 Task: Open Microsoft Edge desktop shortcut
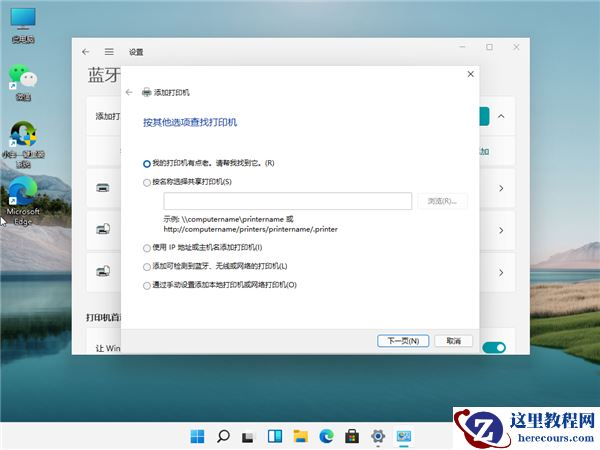pos(23,202)
